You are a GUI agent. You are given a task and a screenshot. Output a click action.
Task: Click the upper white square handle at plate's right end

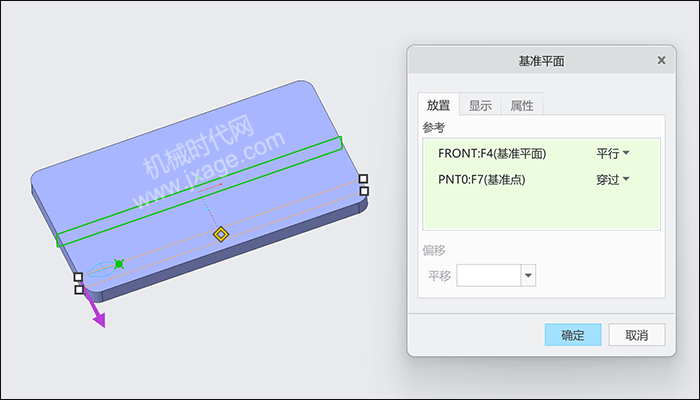pos(363,179)
